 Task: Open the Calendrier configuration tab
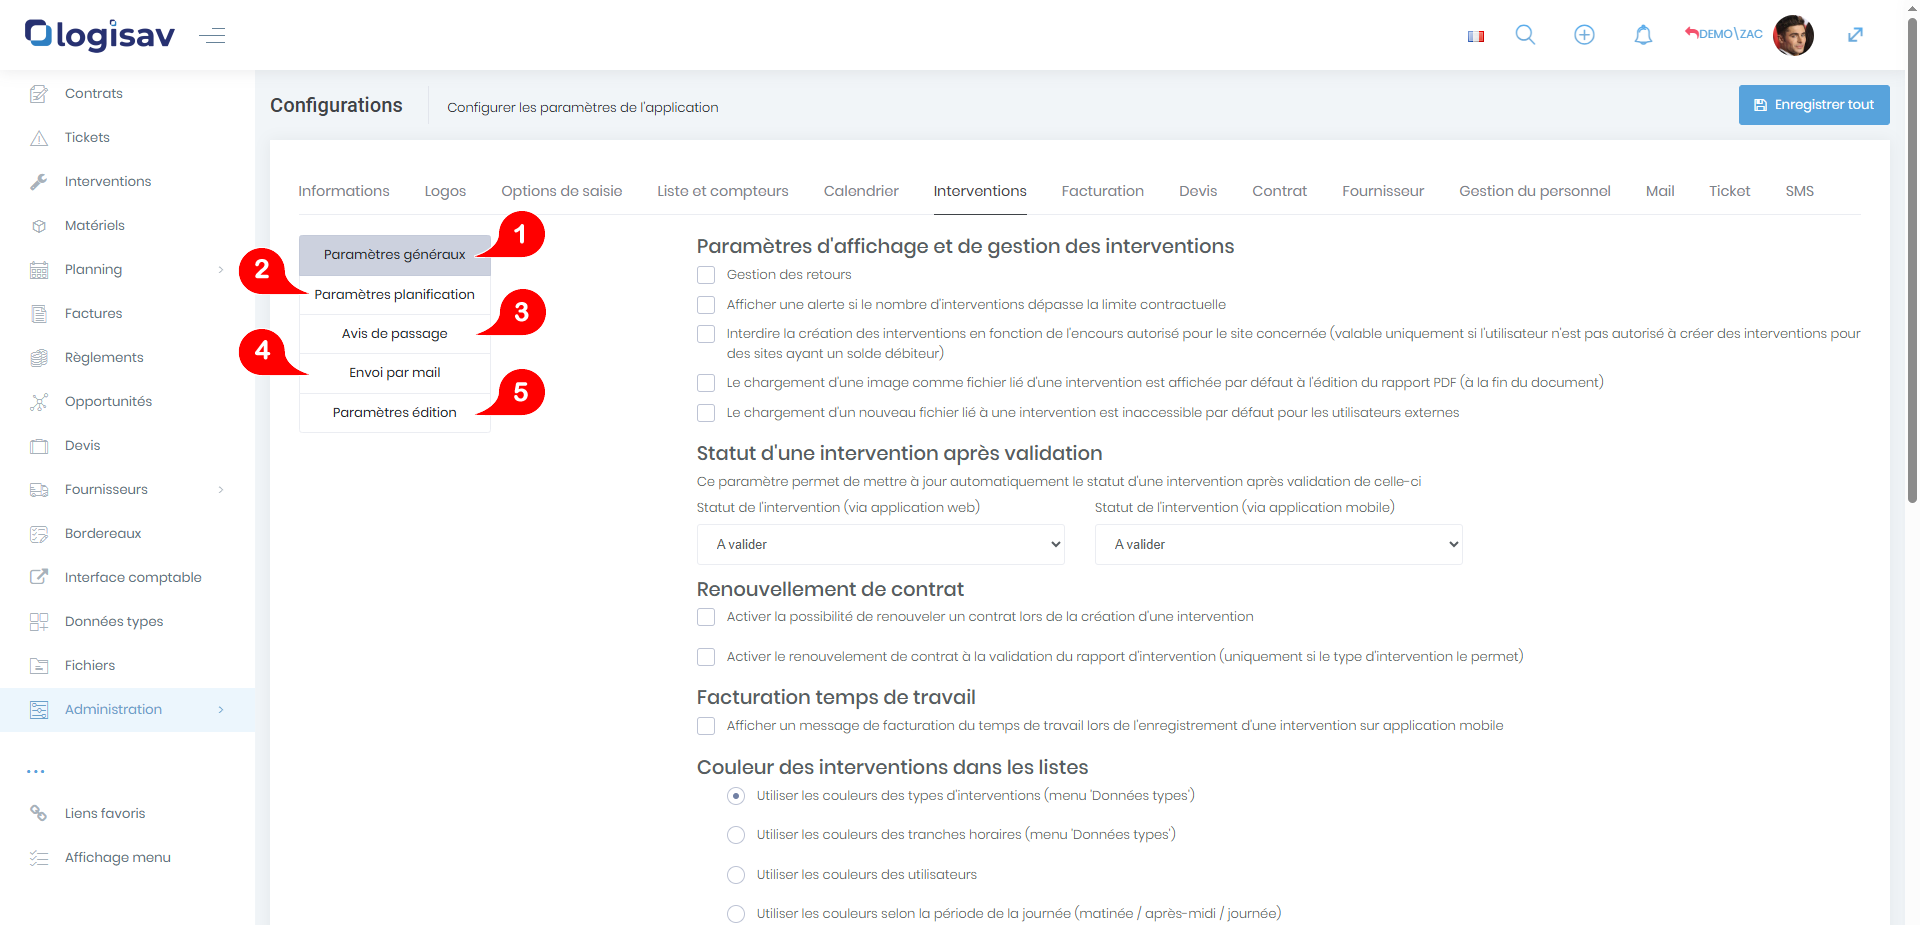click(860, 191)
